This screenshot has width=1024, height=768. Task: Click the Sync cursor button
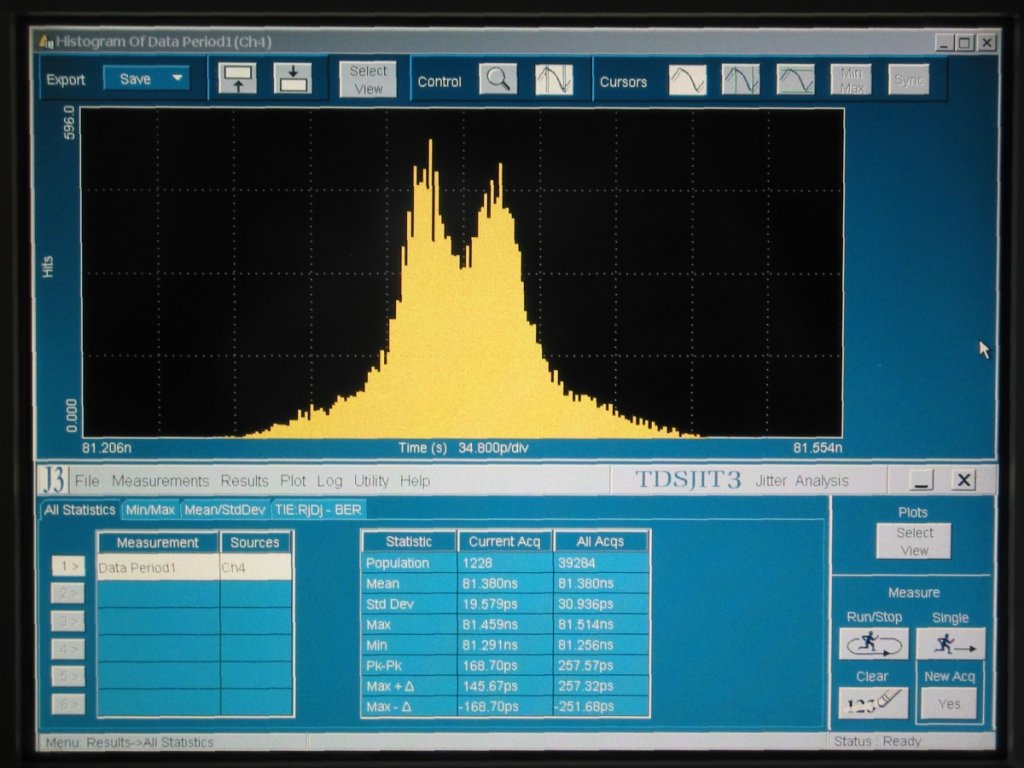(908, 80)
